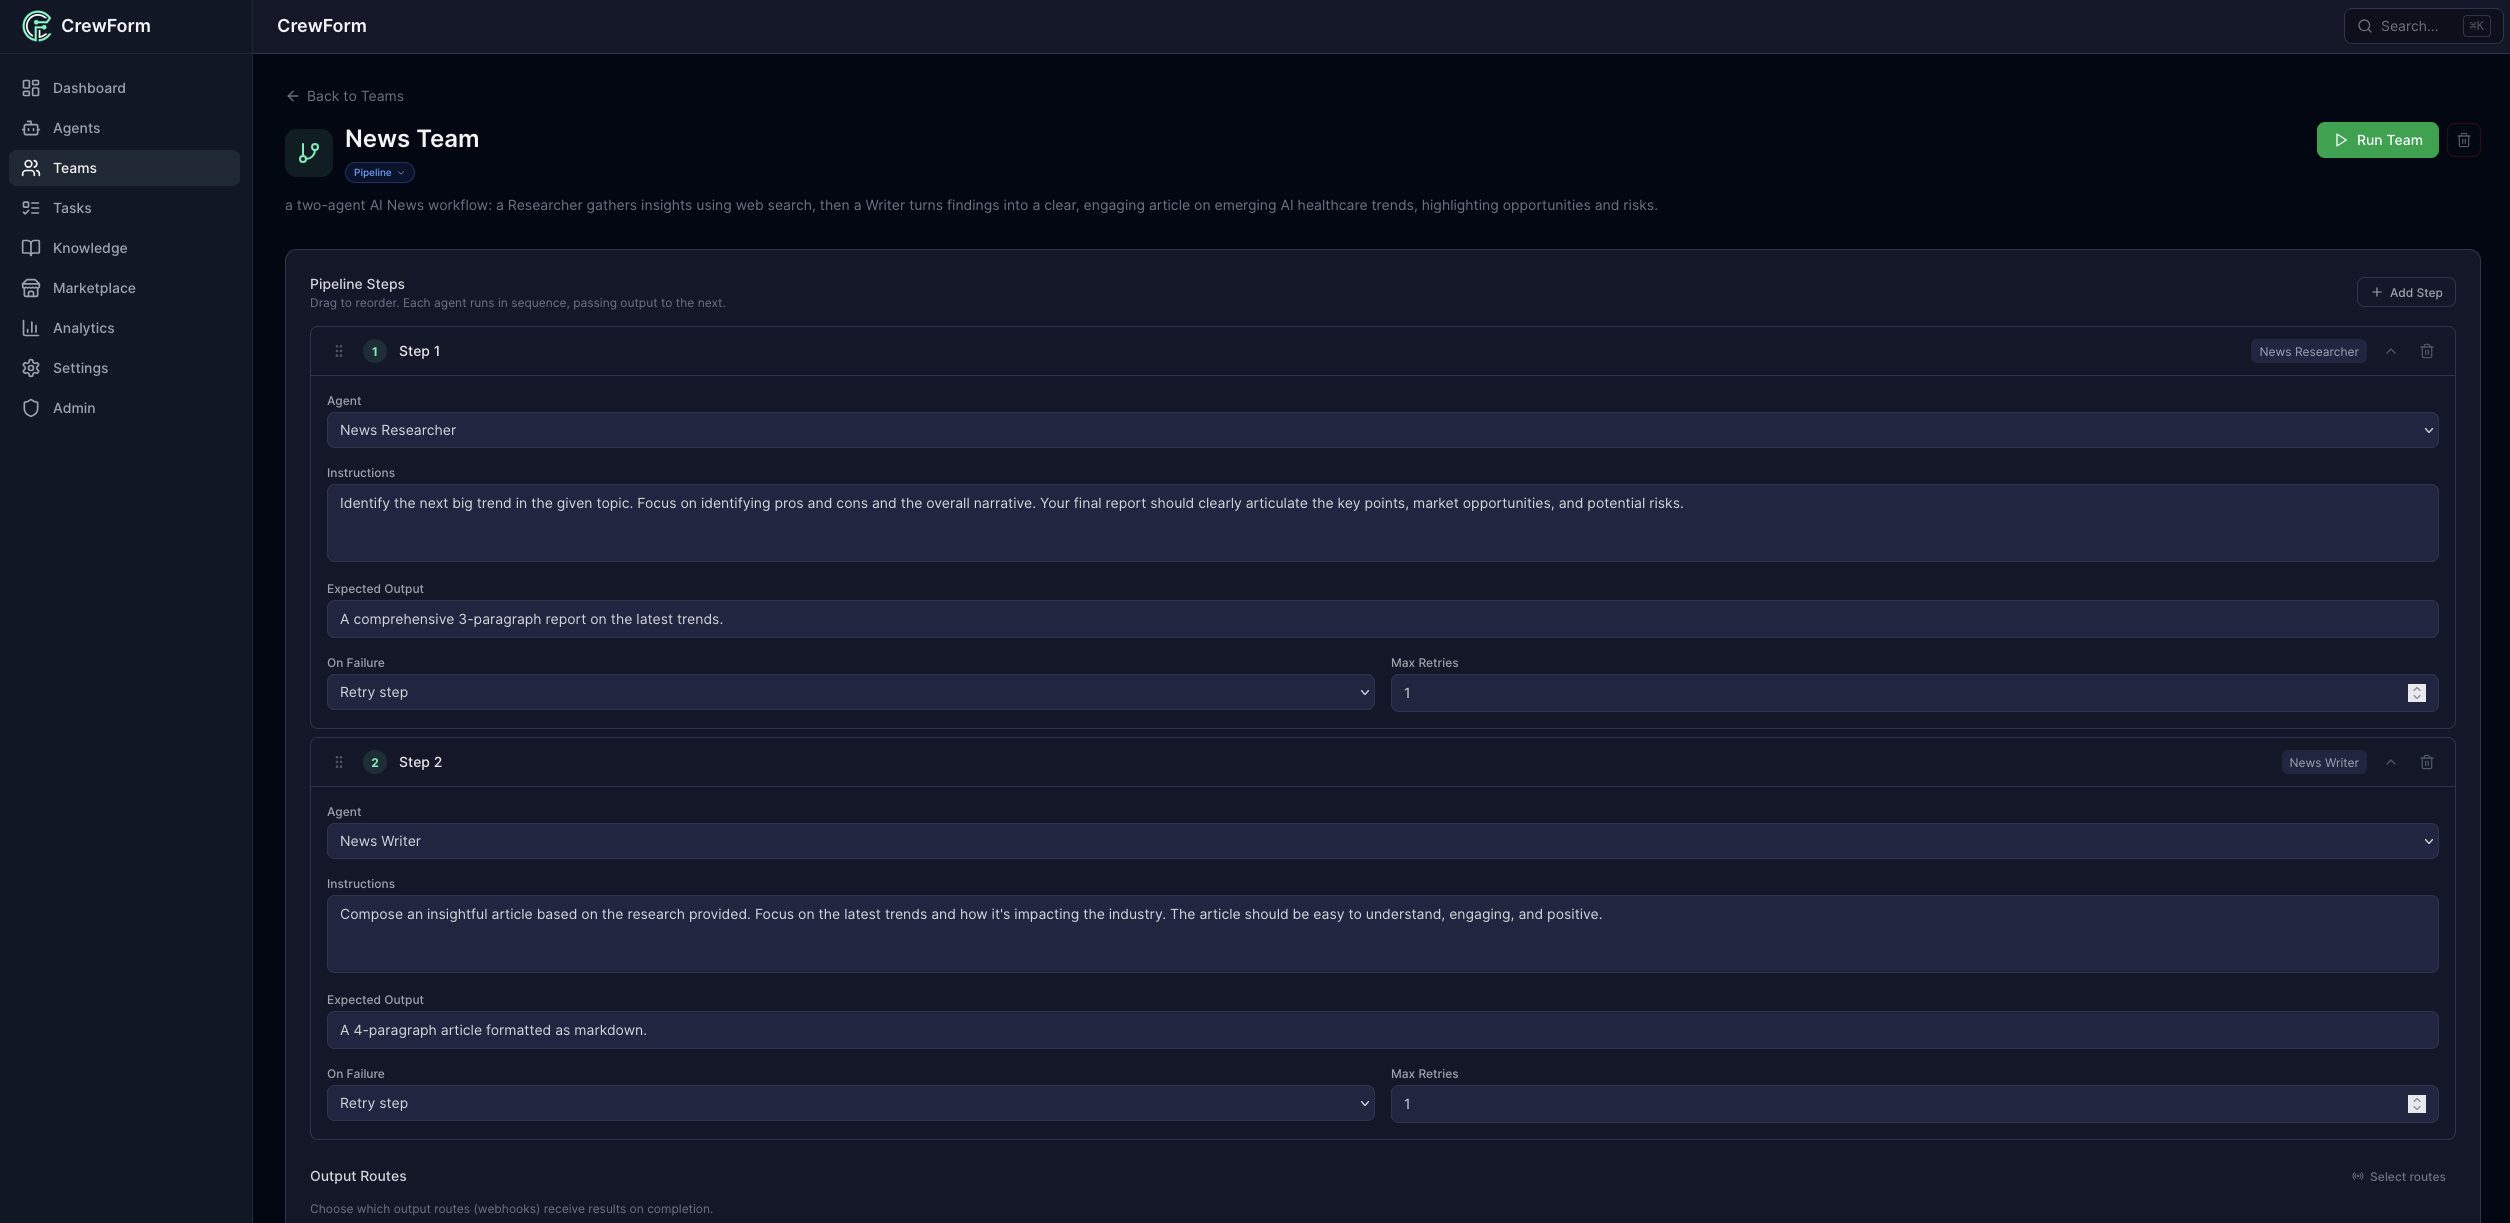Click the Step 1 Max Retries stepper
Viewport: 2510px width, 1223px height.
tap(2416, 693)
